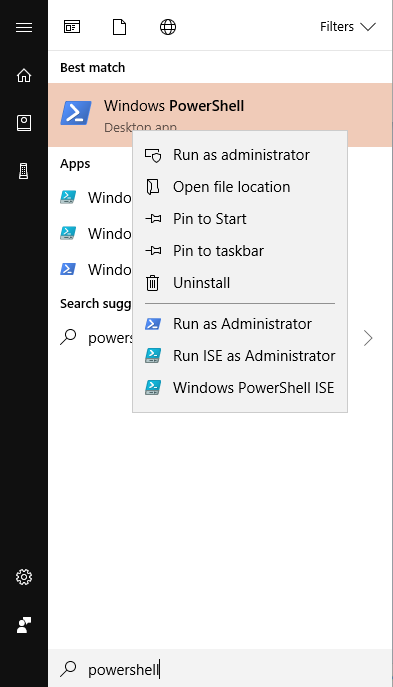Click Run as Administrator with PowerShell icon
Image resolution: width=393 pixels, height=687 pixels.
tap(240, 324)
